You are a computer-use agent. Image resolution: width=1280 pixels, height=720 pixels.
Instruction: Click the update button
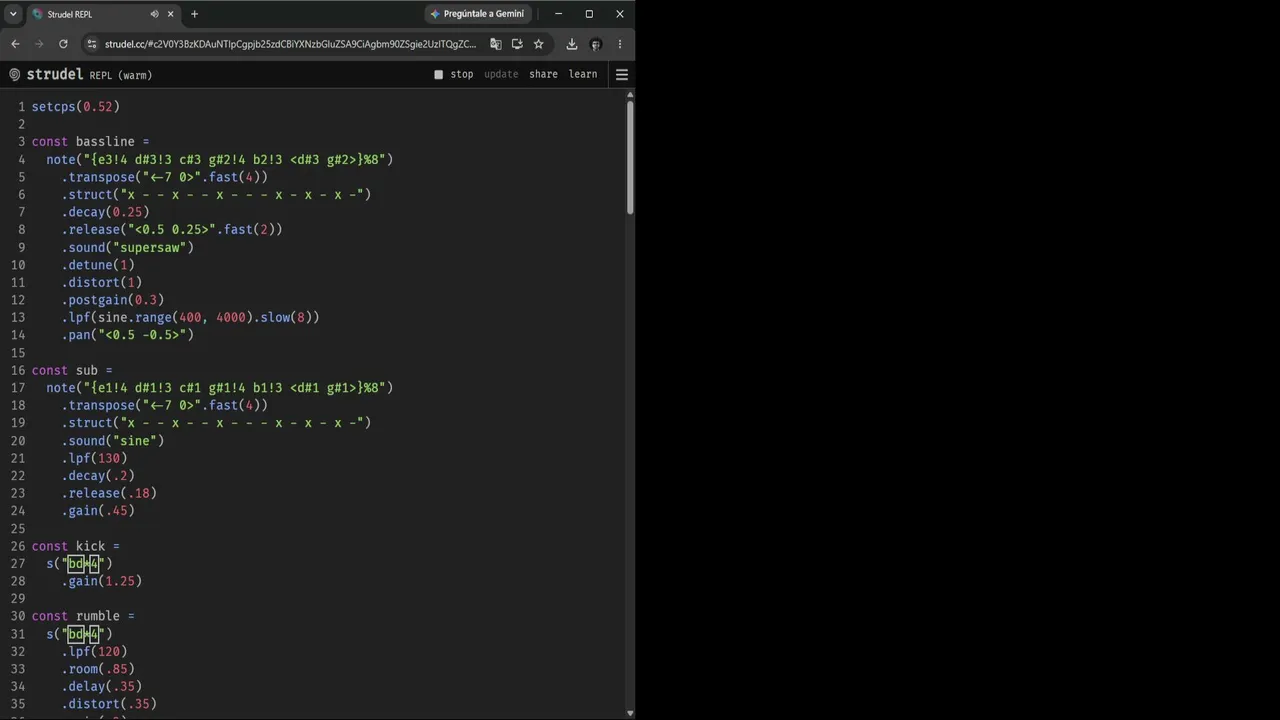coord(501,74)
